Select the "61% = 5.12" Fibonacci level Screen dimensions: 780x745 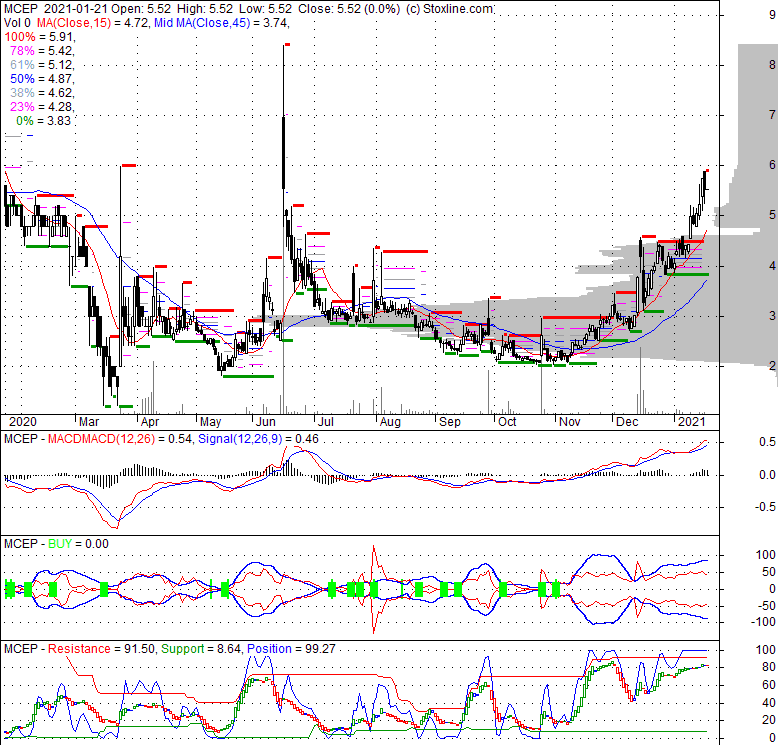[42, 65]
